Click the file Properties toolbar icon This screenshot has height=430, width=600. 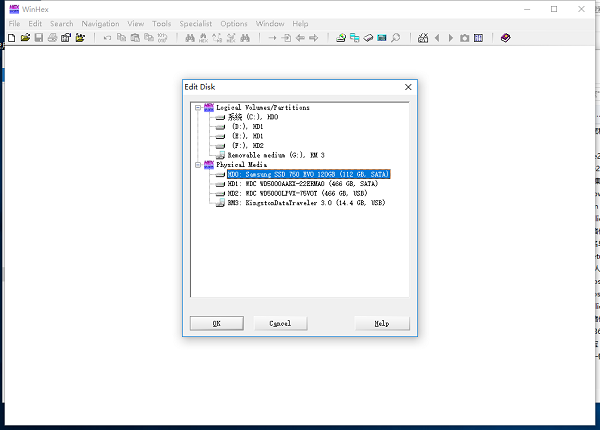click(66, 38)
